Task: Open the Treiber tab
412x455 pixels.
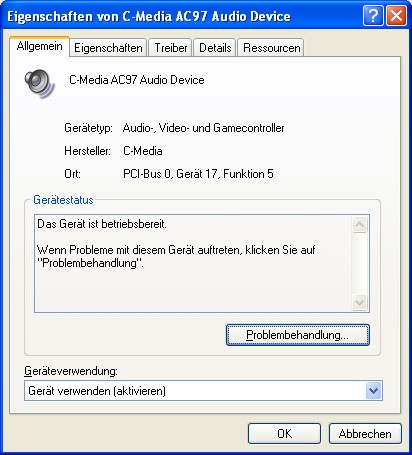Action: [171, 48]
